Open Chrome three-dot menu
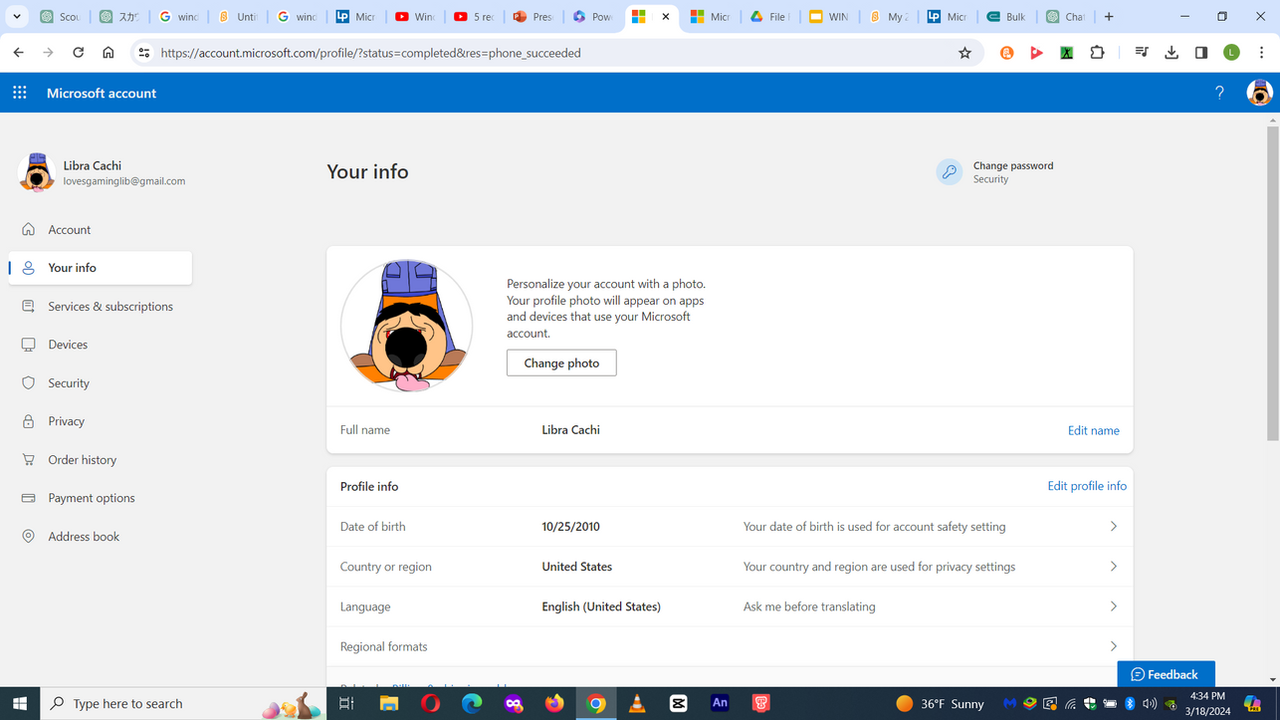This screenshot has width=1280, height=720. tap(1261, 53)
